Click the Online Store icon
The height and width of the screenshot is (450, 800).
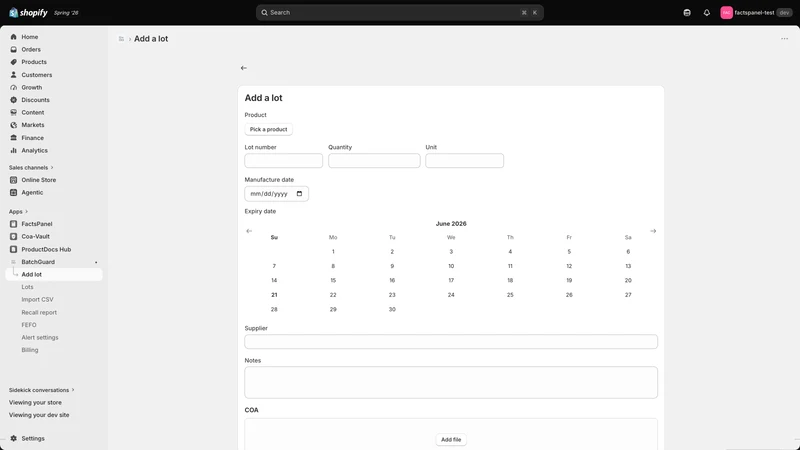(14, 180)
